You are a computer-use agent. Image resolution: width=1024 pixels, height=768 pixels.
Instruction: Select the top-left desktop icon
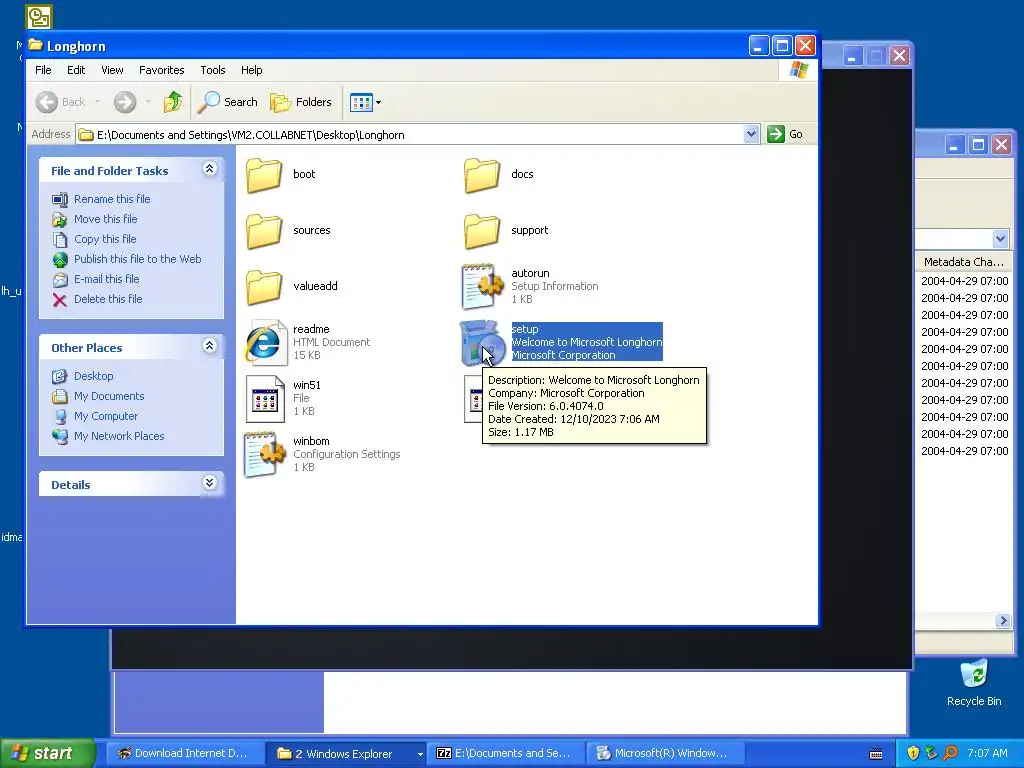(39, 16)
